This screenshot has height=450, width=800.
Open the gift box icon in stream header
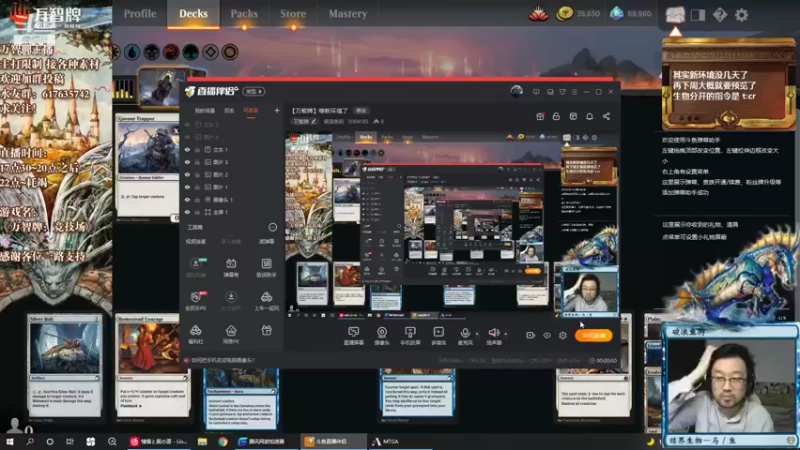(x=540, y=116)
